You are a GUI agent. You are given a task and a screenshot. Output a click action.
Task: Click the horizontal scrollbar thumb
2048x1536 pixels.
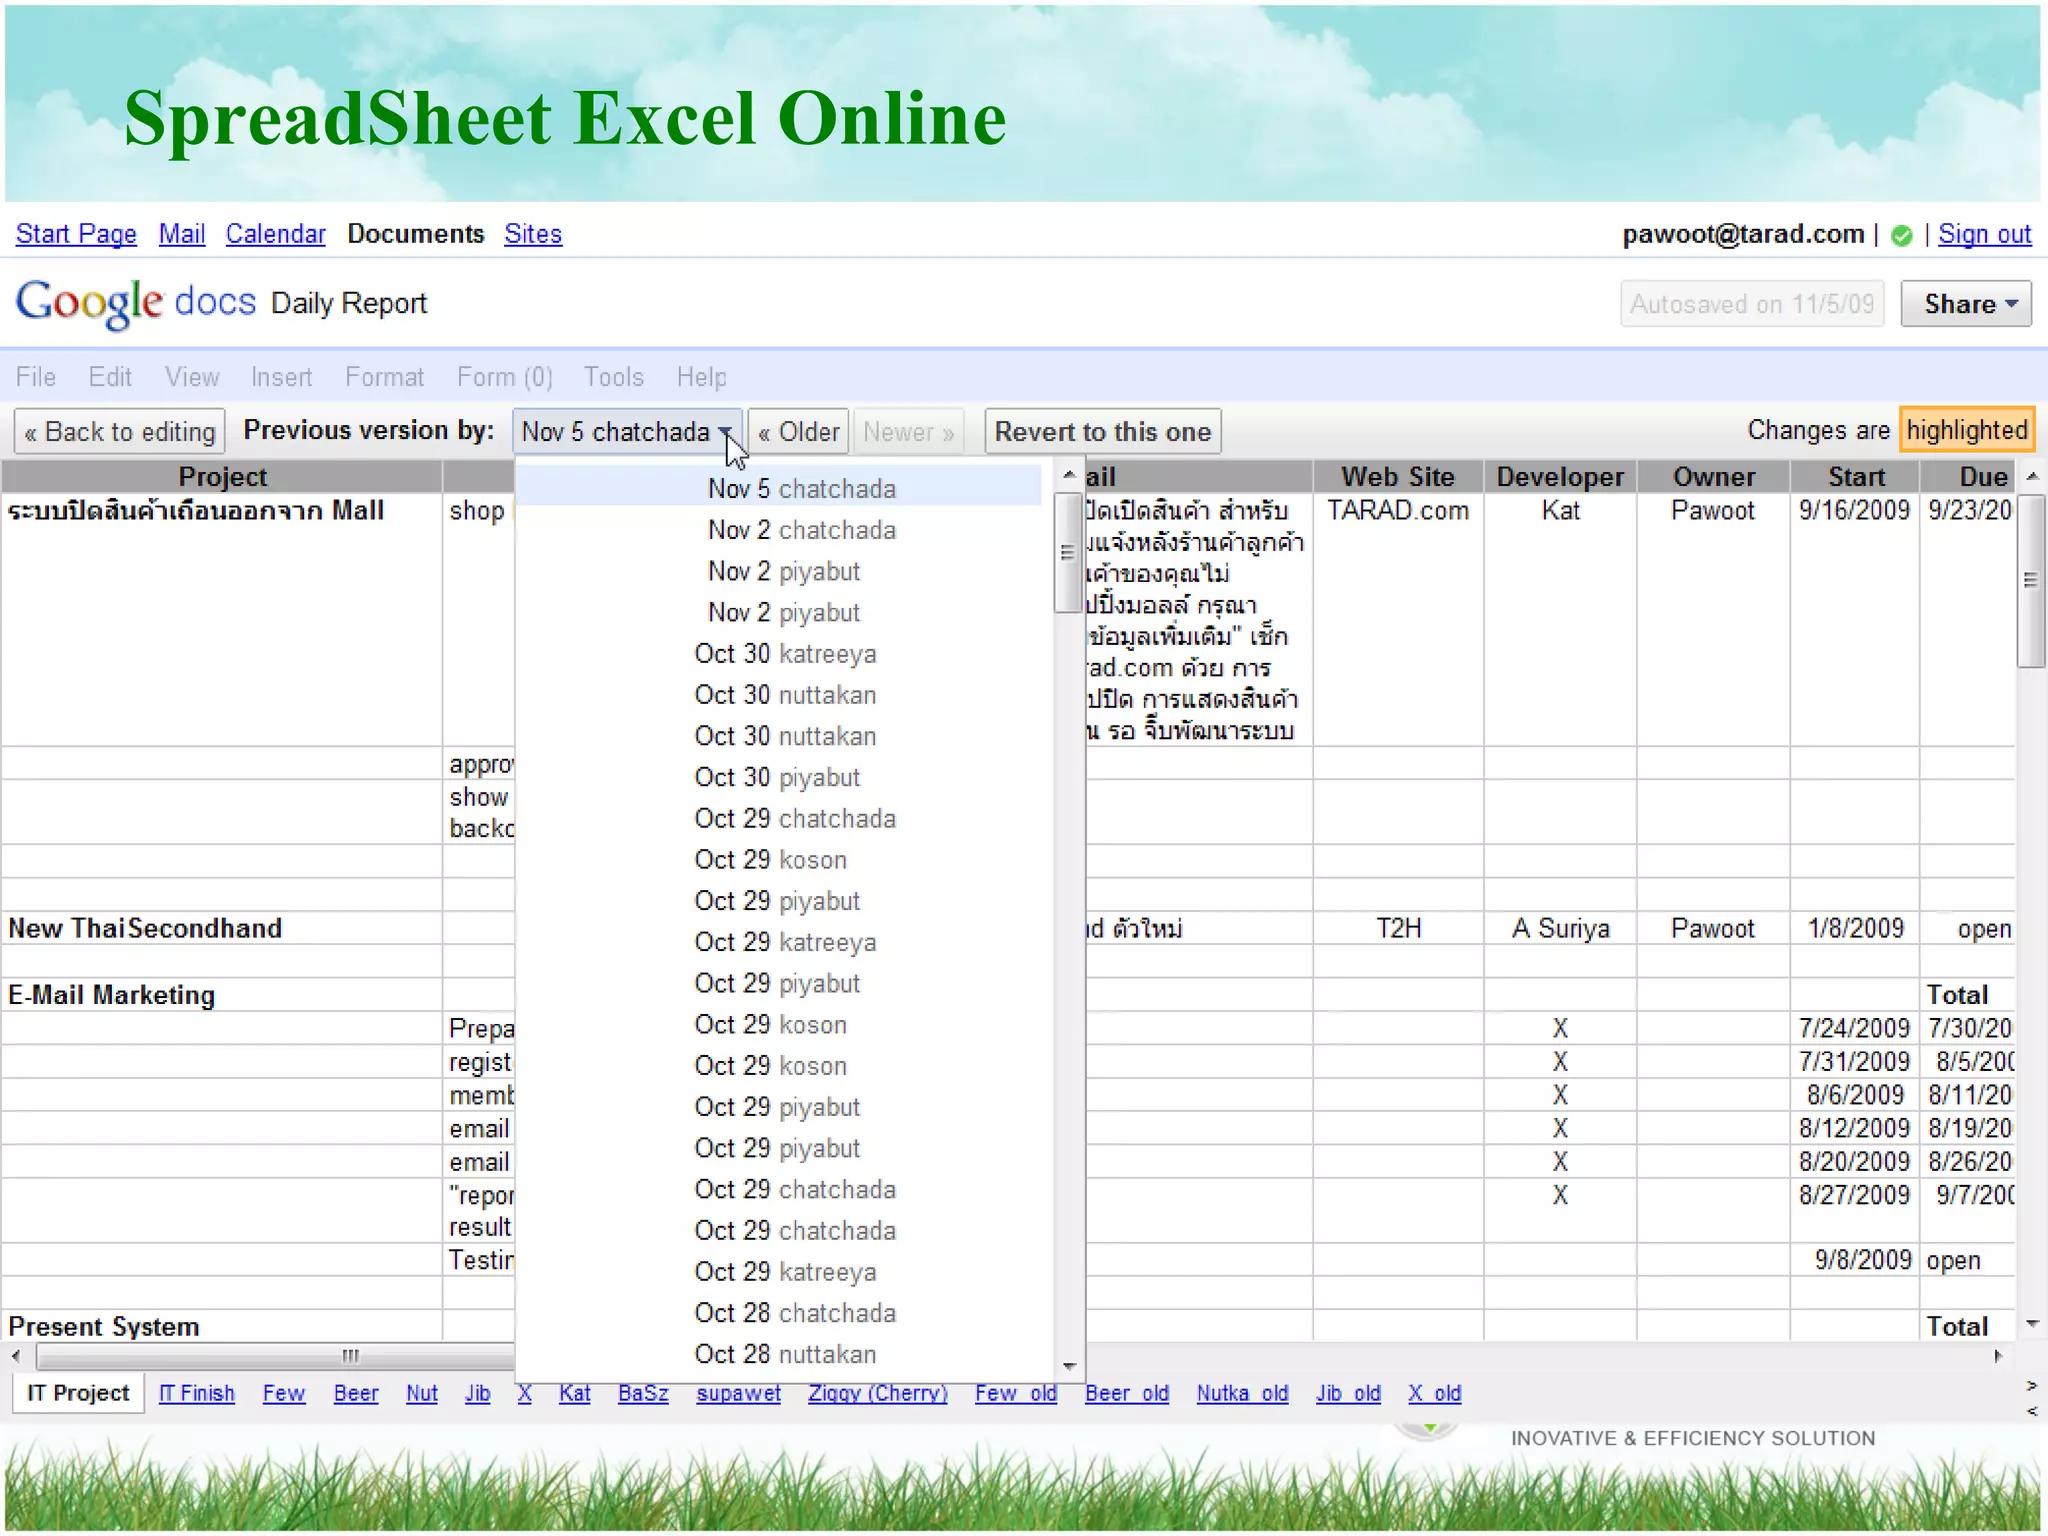click(275, 1357)
